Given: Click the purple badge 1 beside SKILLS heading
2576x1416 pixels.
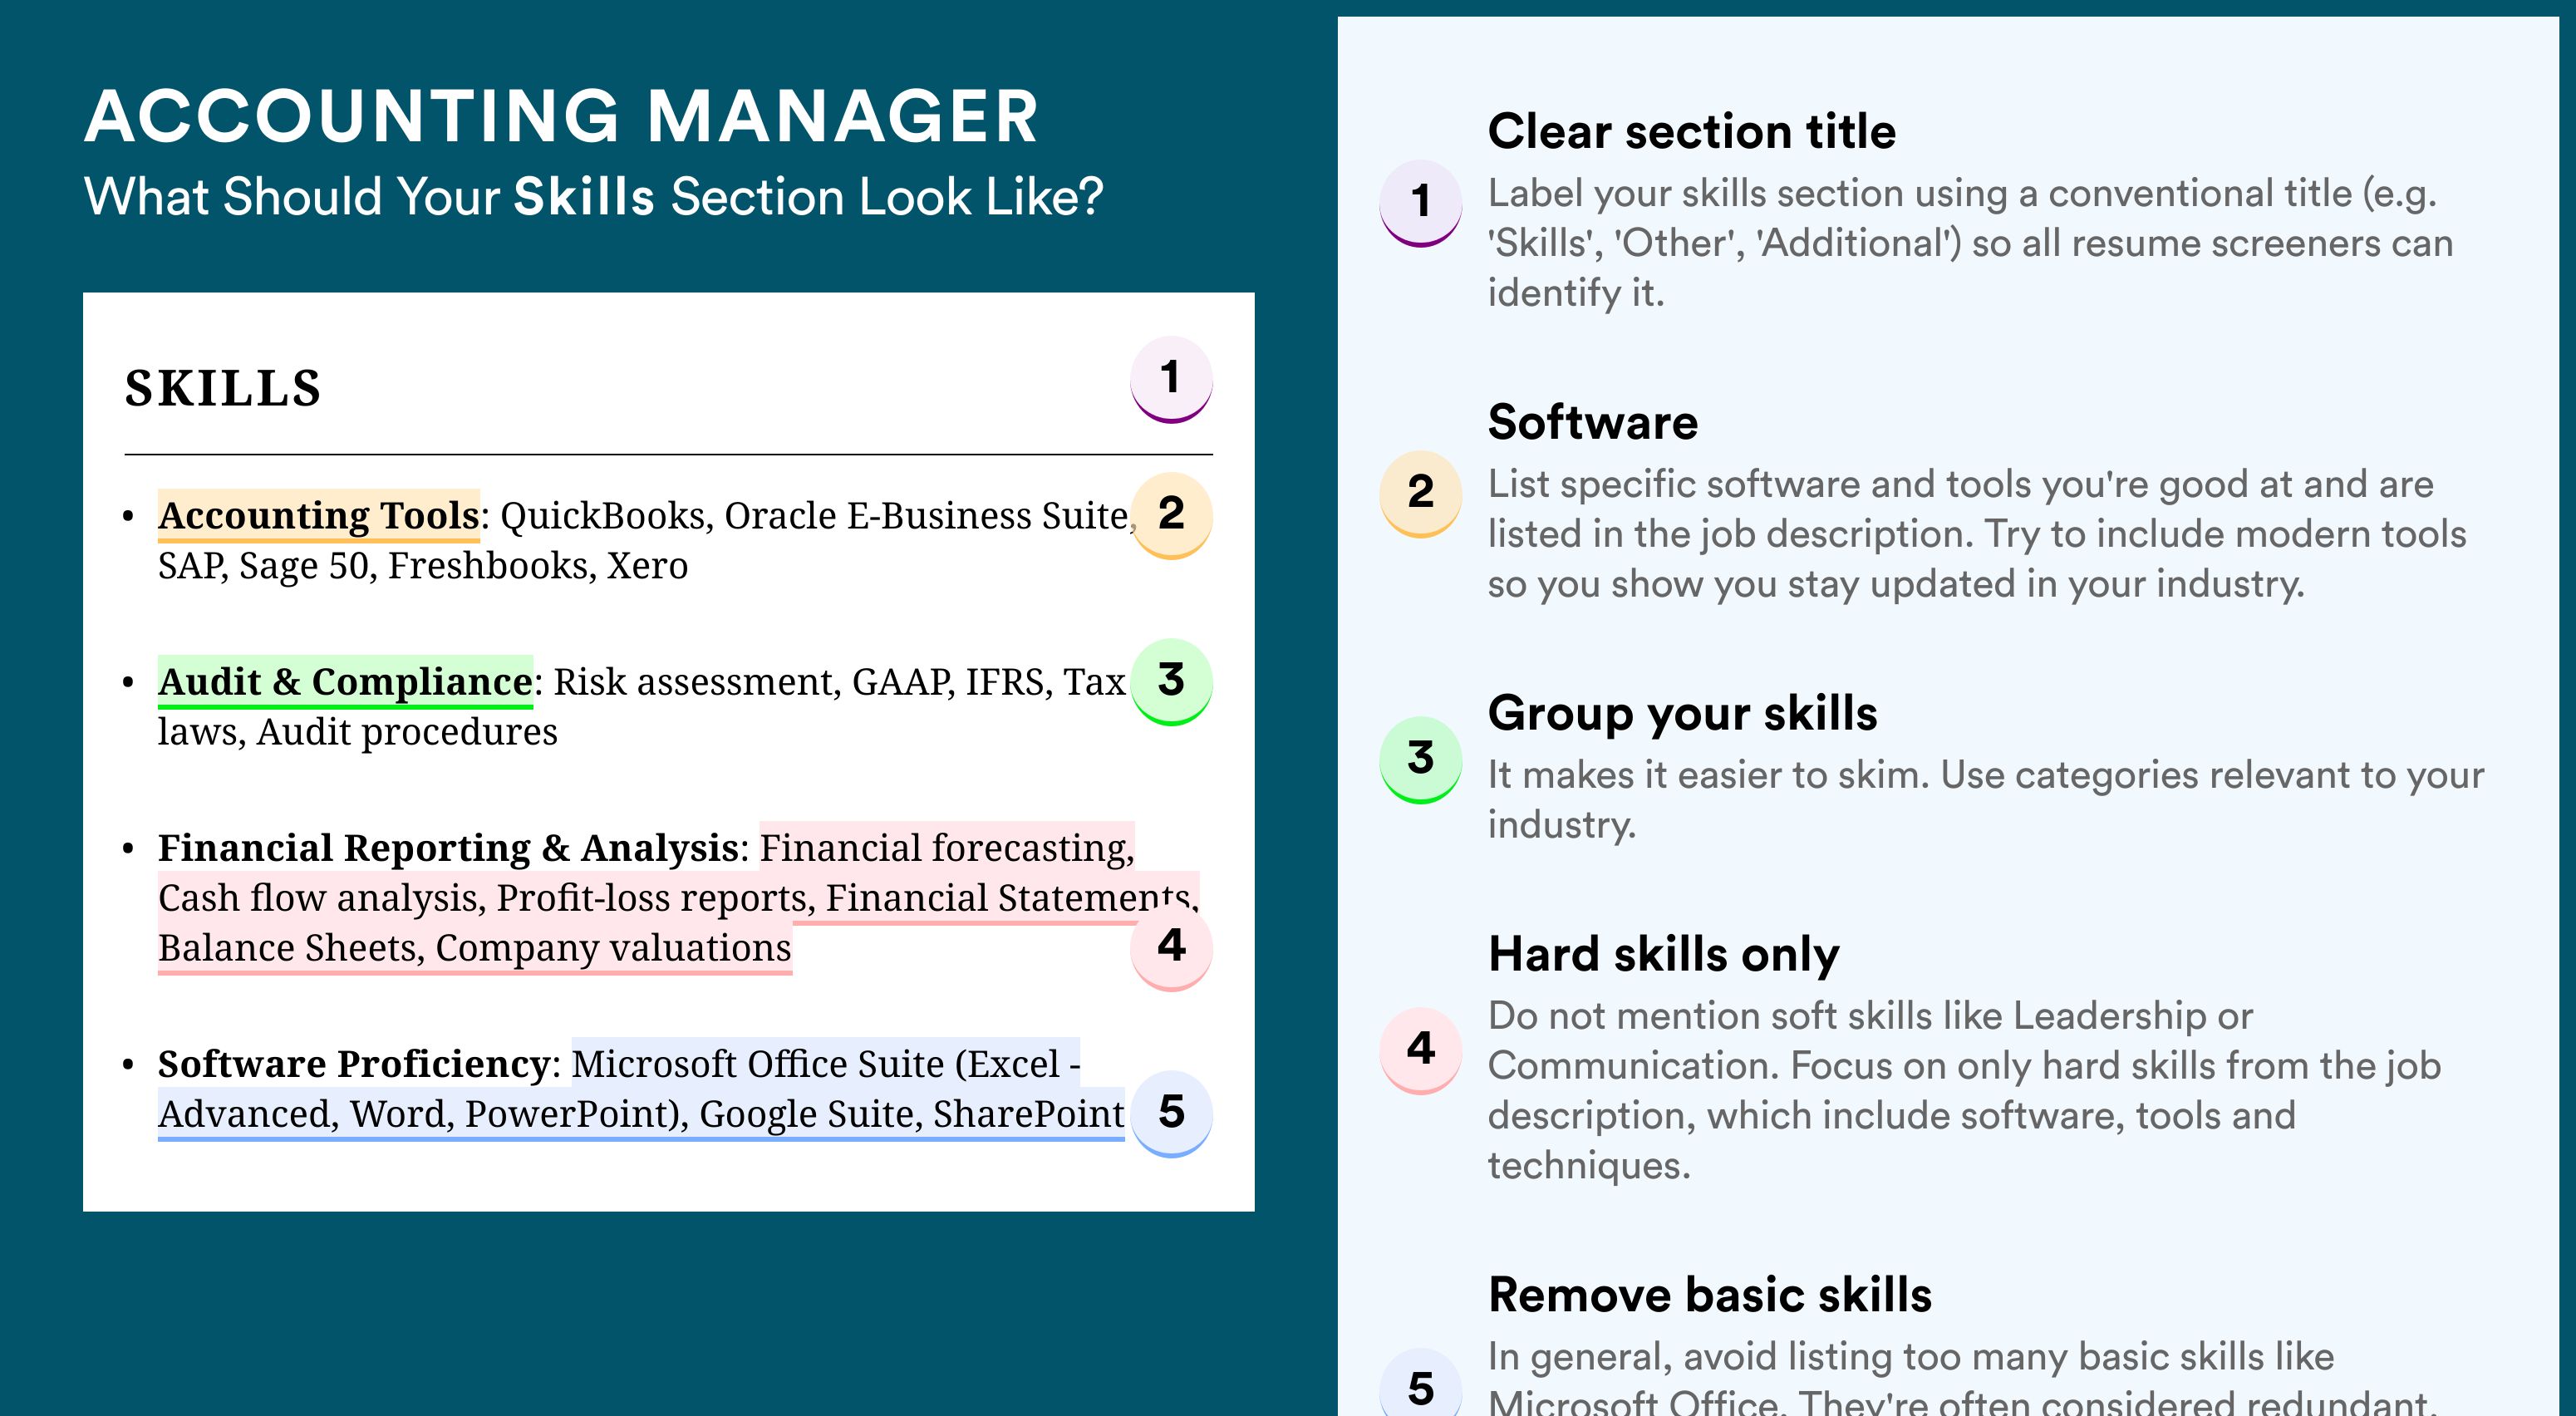Looking at the screenshot, I should (x=1171, y=380).
